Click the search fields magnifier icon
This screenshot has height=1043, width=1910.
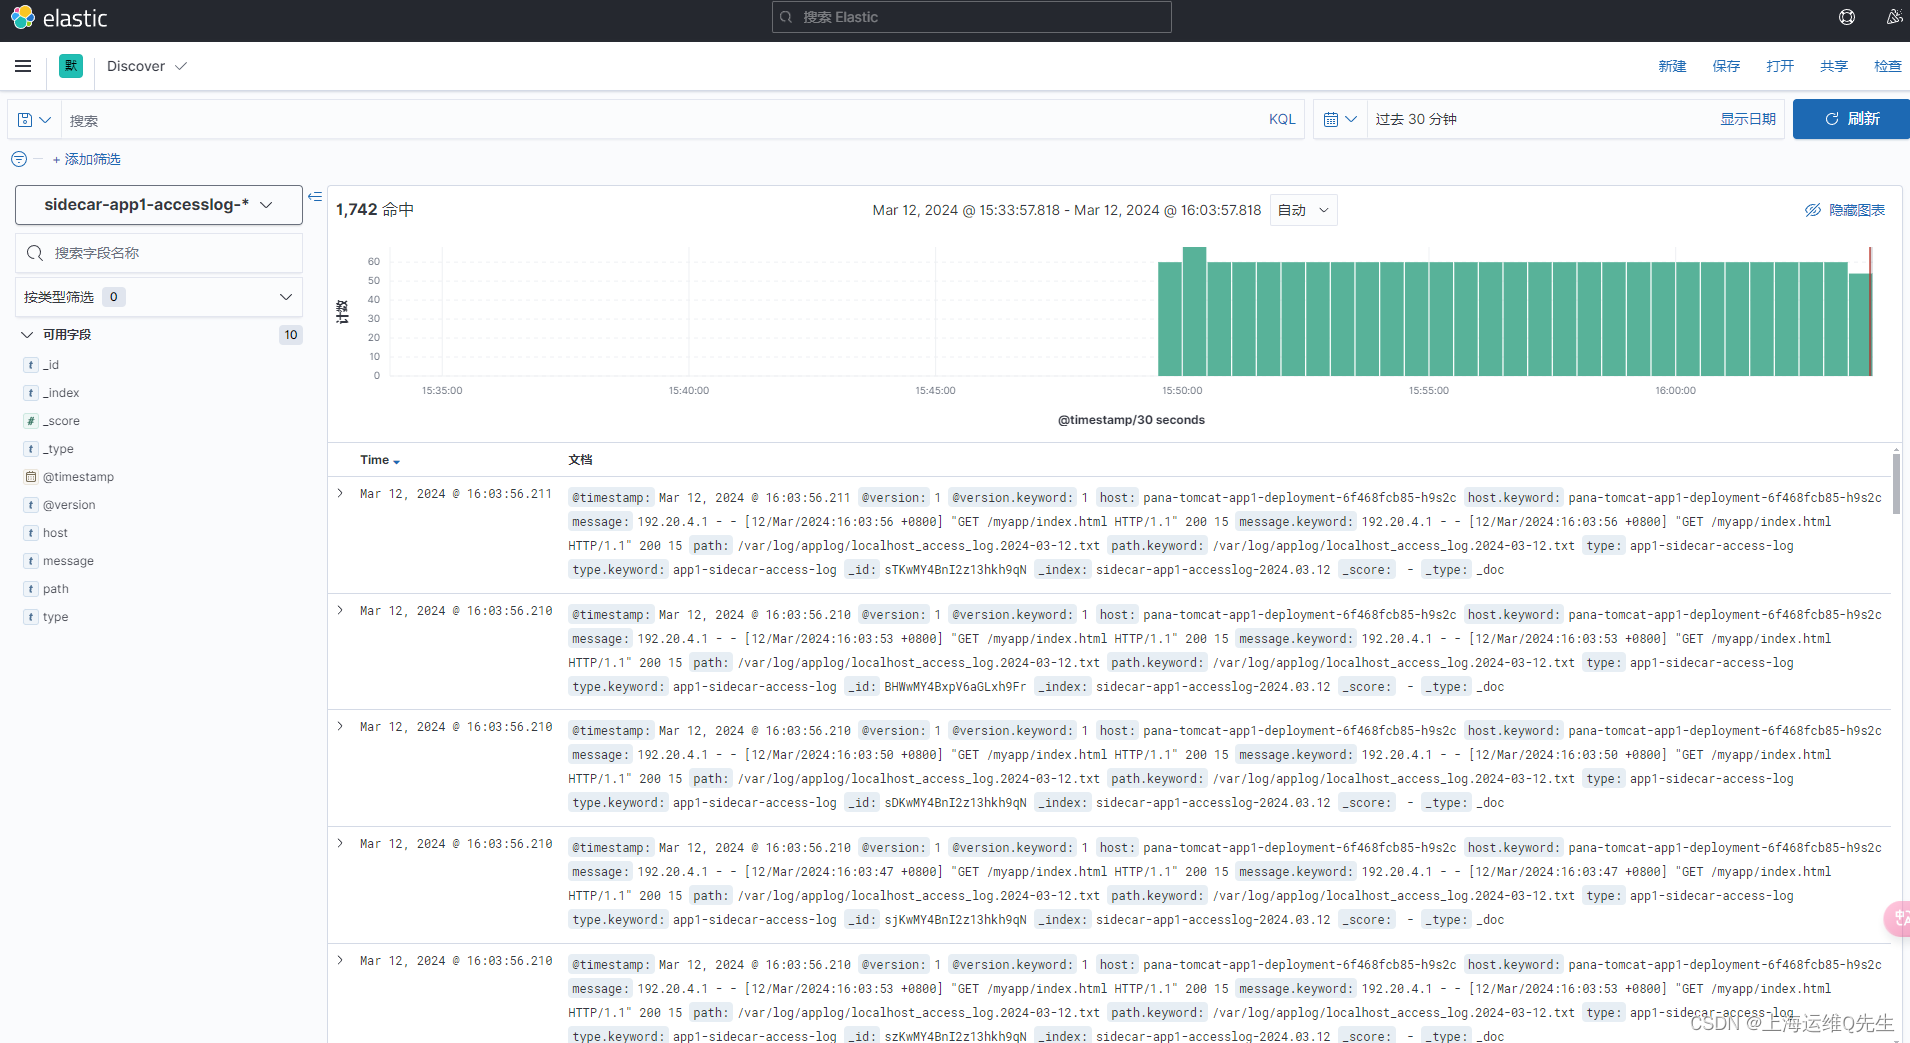coord(35,253)
